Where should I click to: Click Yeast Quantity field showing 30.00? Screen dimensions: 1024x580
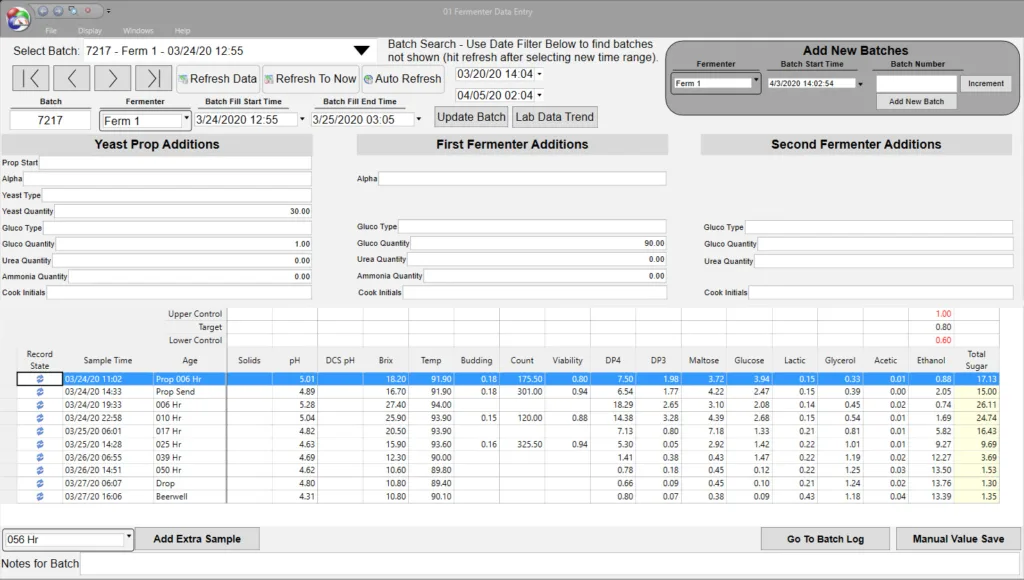[x=183, y=211]
